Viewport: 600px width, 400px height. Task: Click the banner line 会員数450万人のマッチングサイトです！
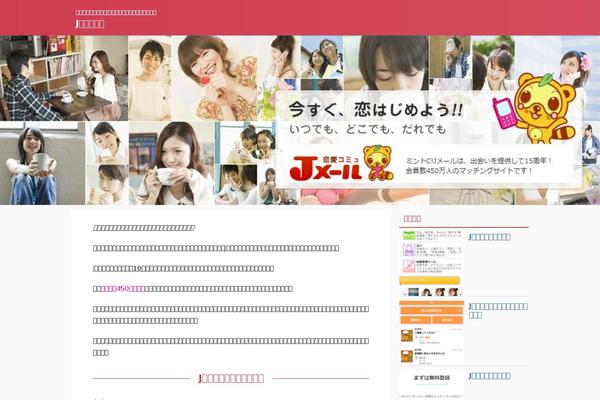point(469,171)
